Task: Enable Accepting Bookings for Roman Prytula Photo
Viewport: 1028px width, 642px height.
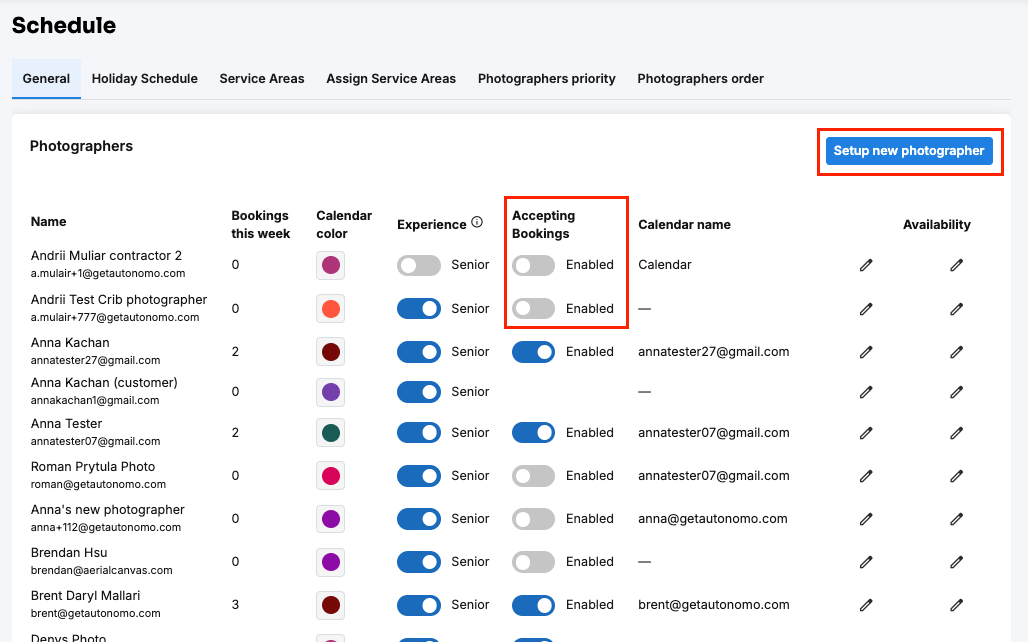Action: click(x=534, y=476)
